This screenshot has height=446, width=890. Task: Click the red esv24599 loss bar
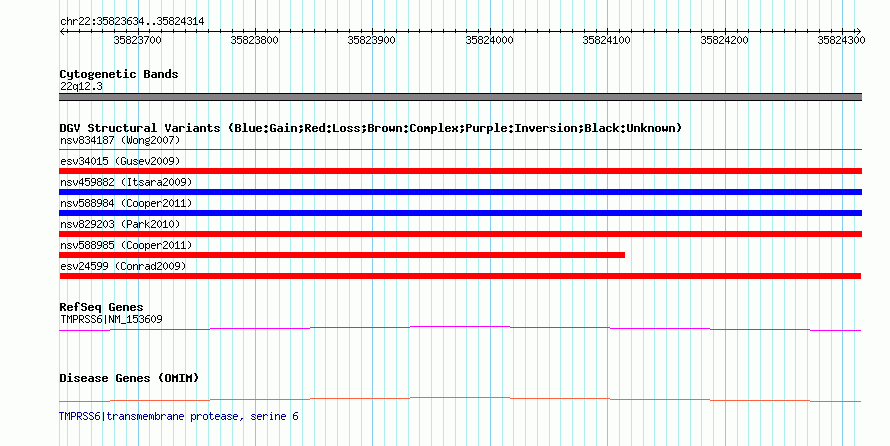460,276
